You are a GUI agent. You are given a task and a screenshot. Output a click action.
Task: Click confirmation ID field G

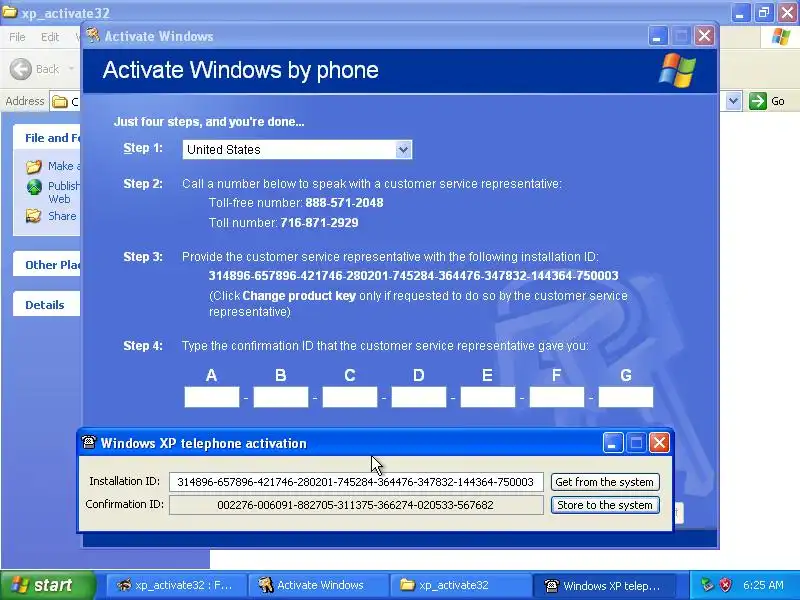626,397
